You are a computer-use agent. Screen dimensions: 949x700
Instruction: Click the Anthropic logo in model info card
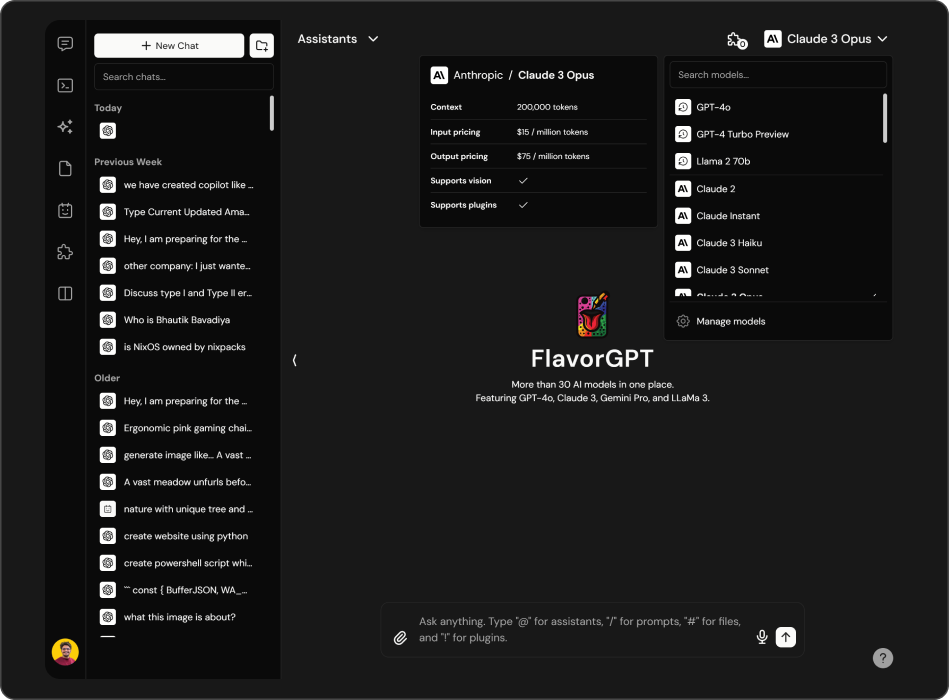pos(439,75)
